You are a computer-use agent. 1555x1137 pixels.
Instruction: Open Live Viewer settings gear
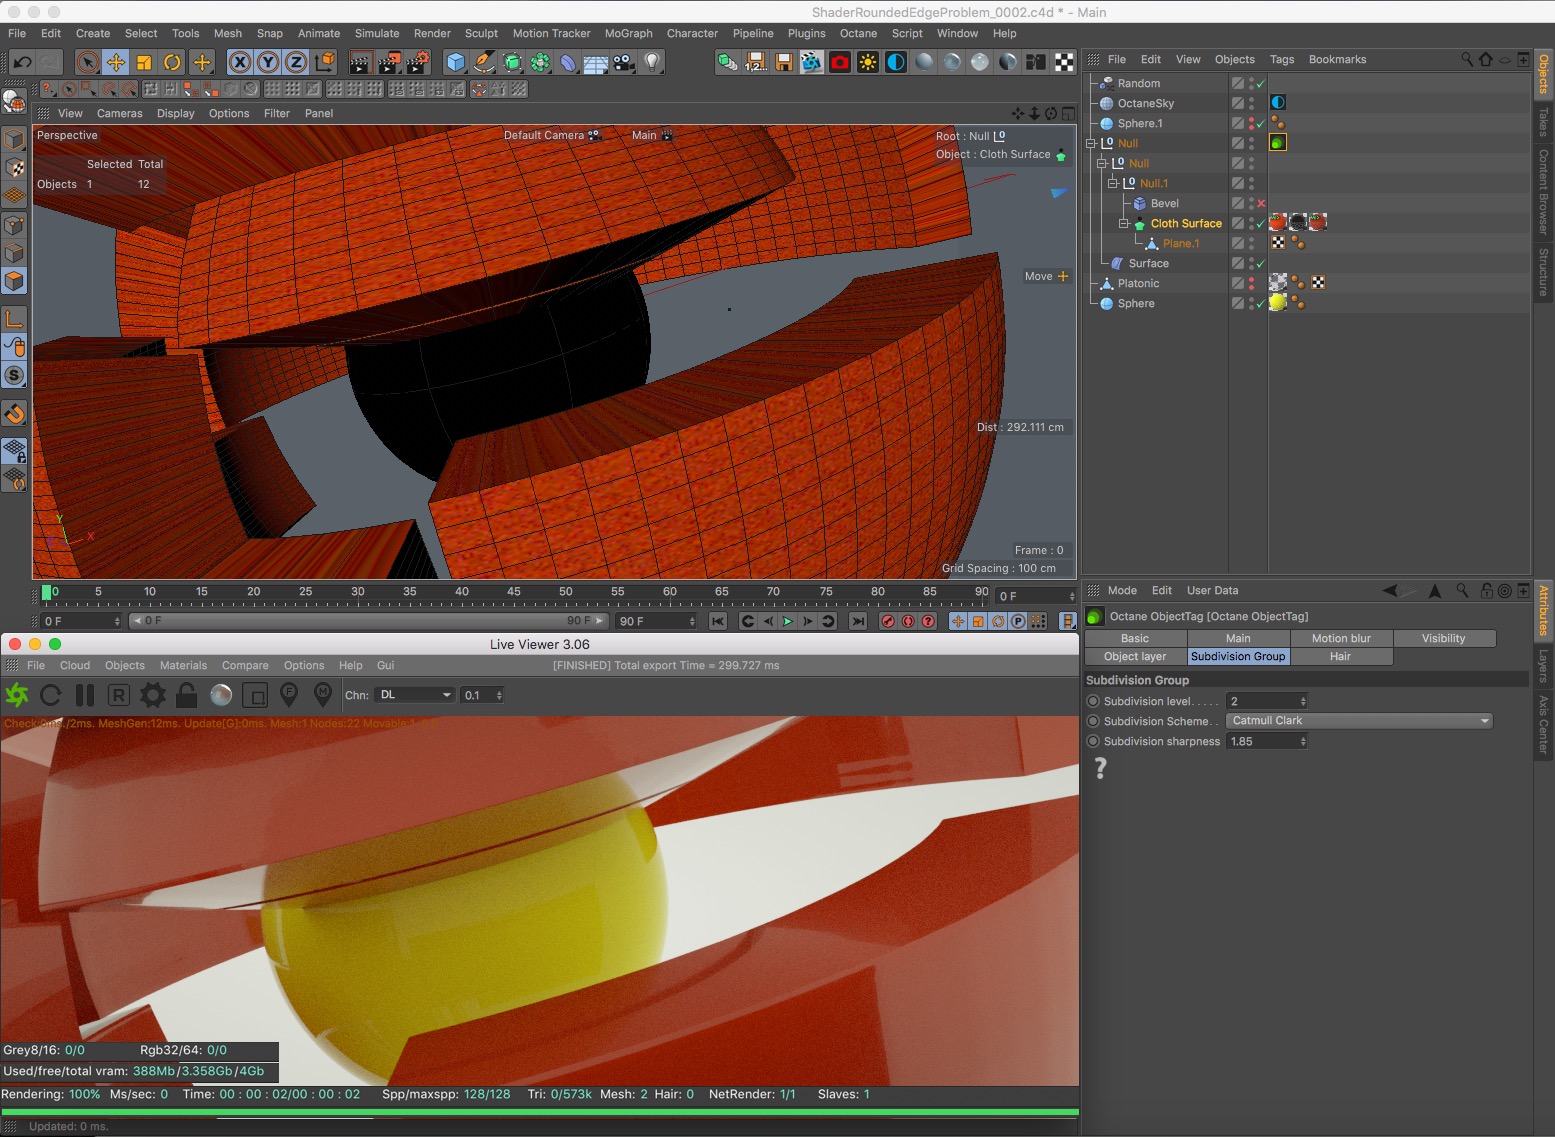[152, 695]
